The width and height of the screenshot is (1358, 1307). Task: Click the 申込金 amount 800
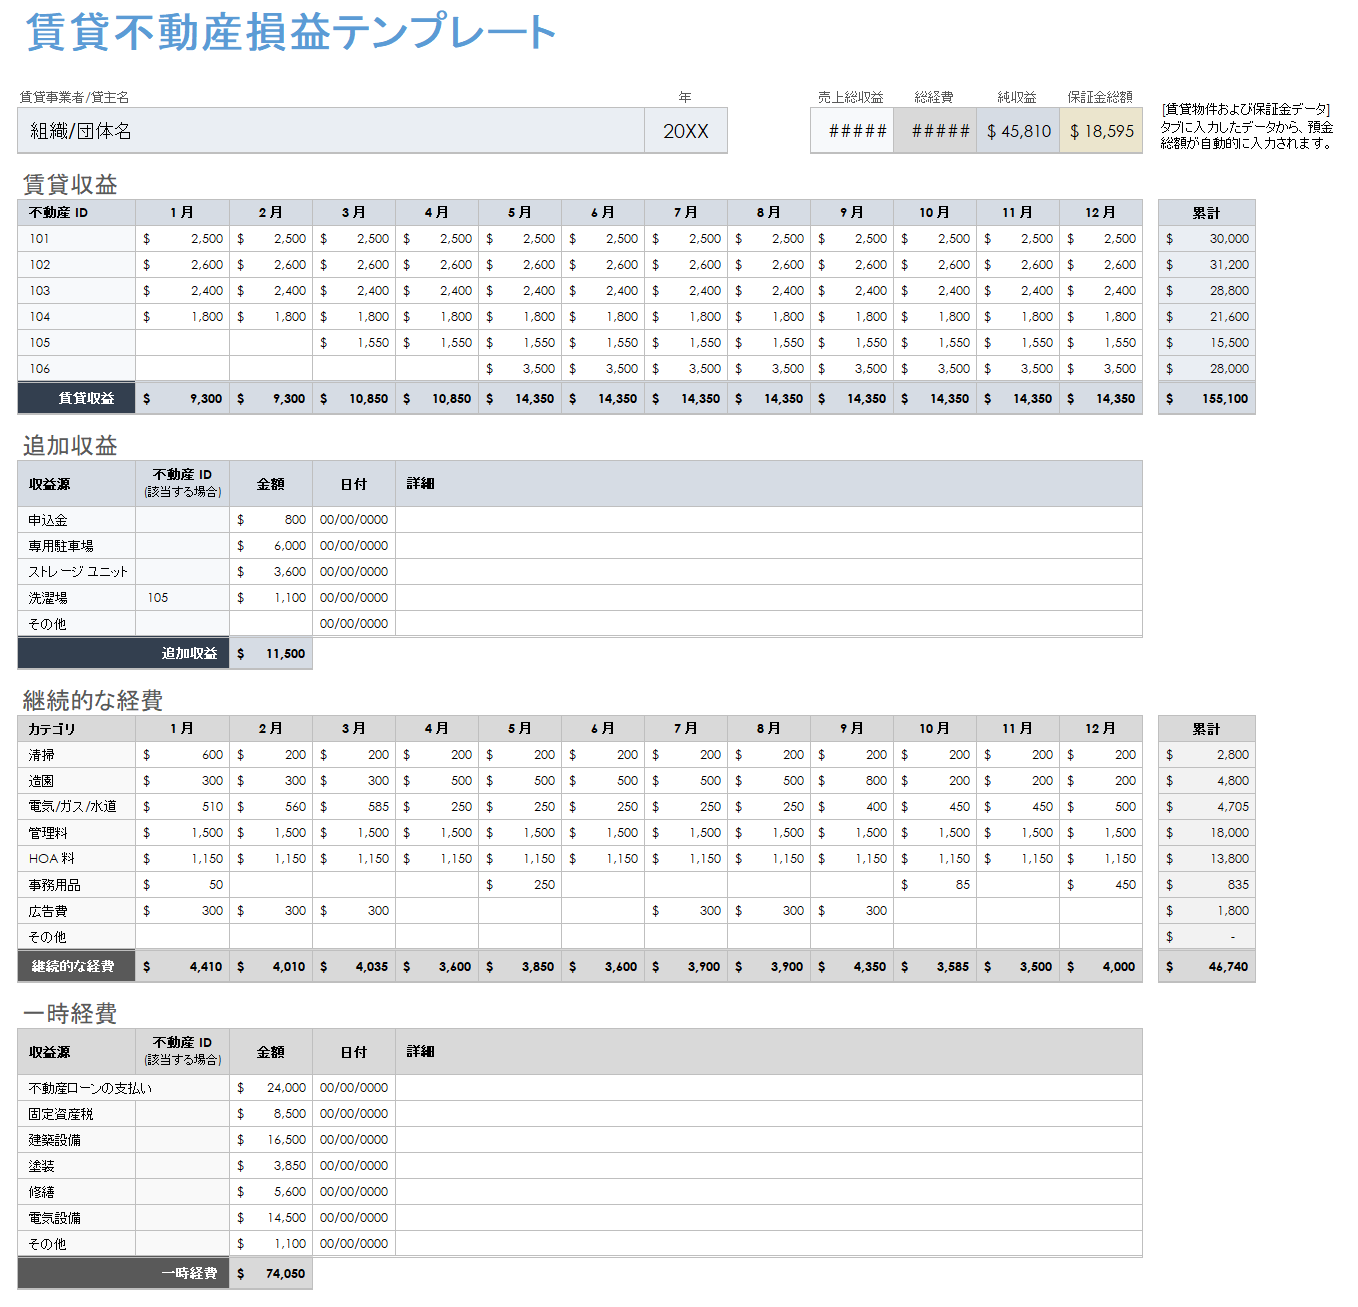coord(271,520)
